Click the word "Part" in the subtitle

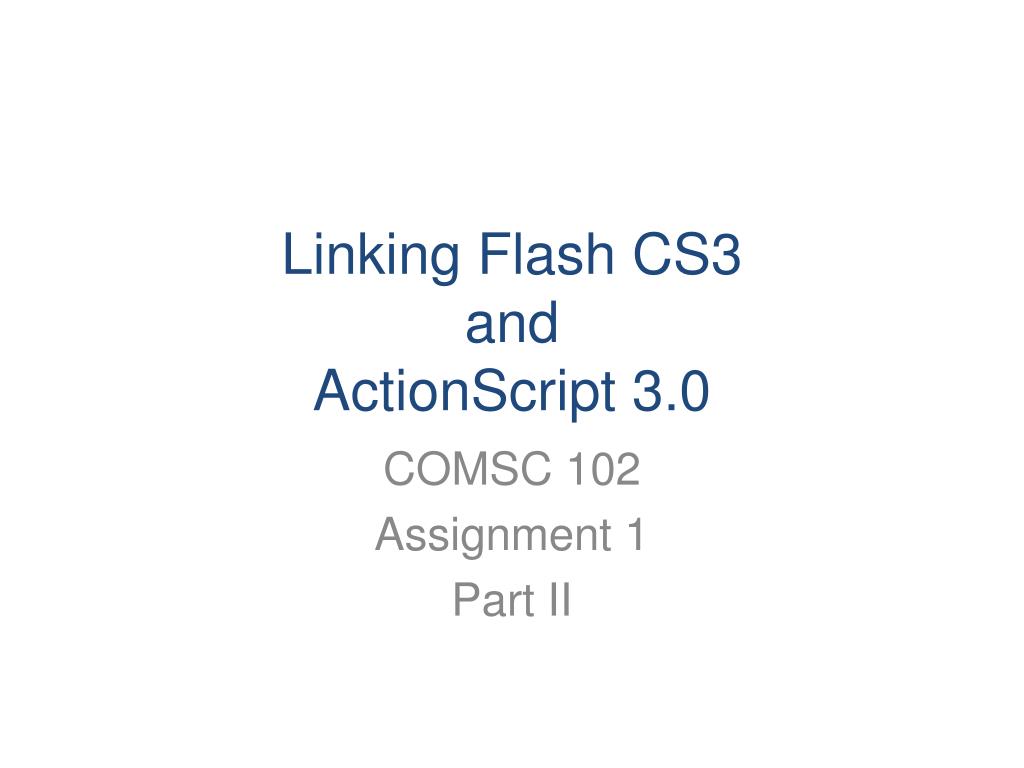[494, 600]
